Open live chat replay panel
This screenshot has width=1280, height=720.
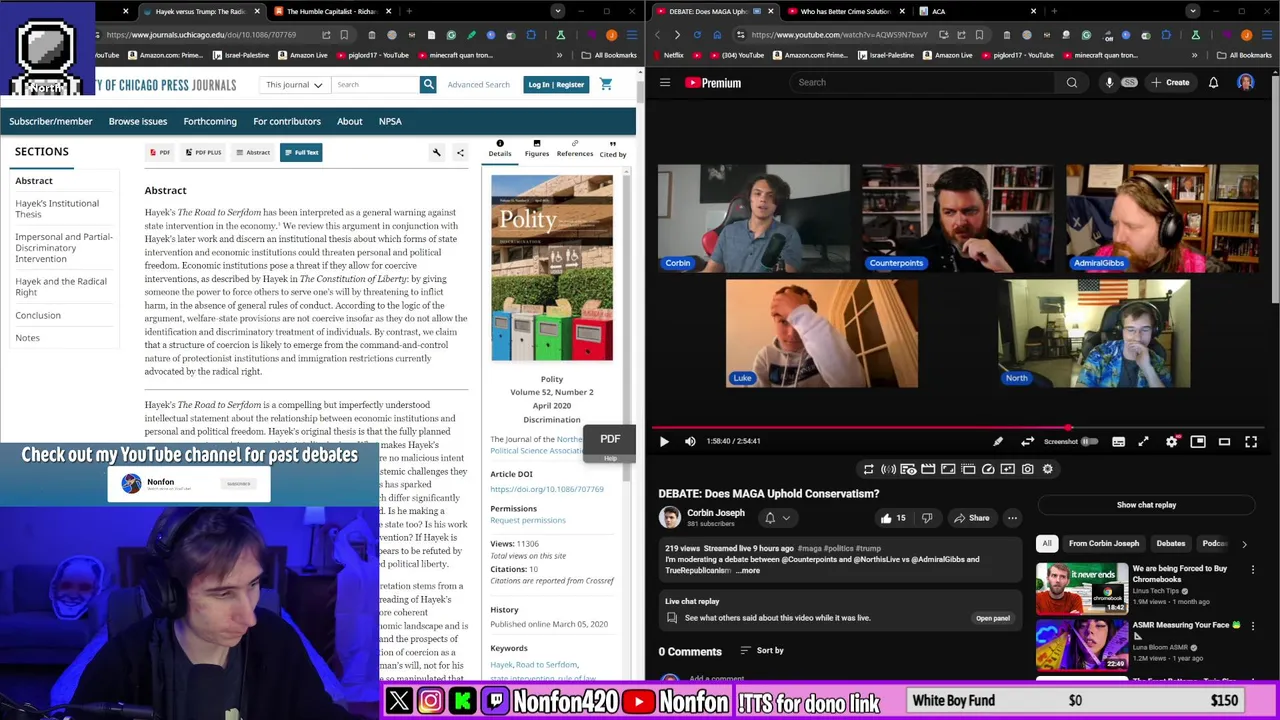[992, 618]
